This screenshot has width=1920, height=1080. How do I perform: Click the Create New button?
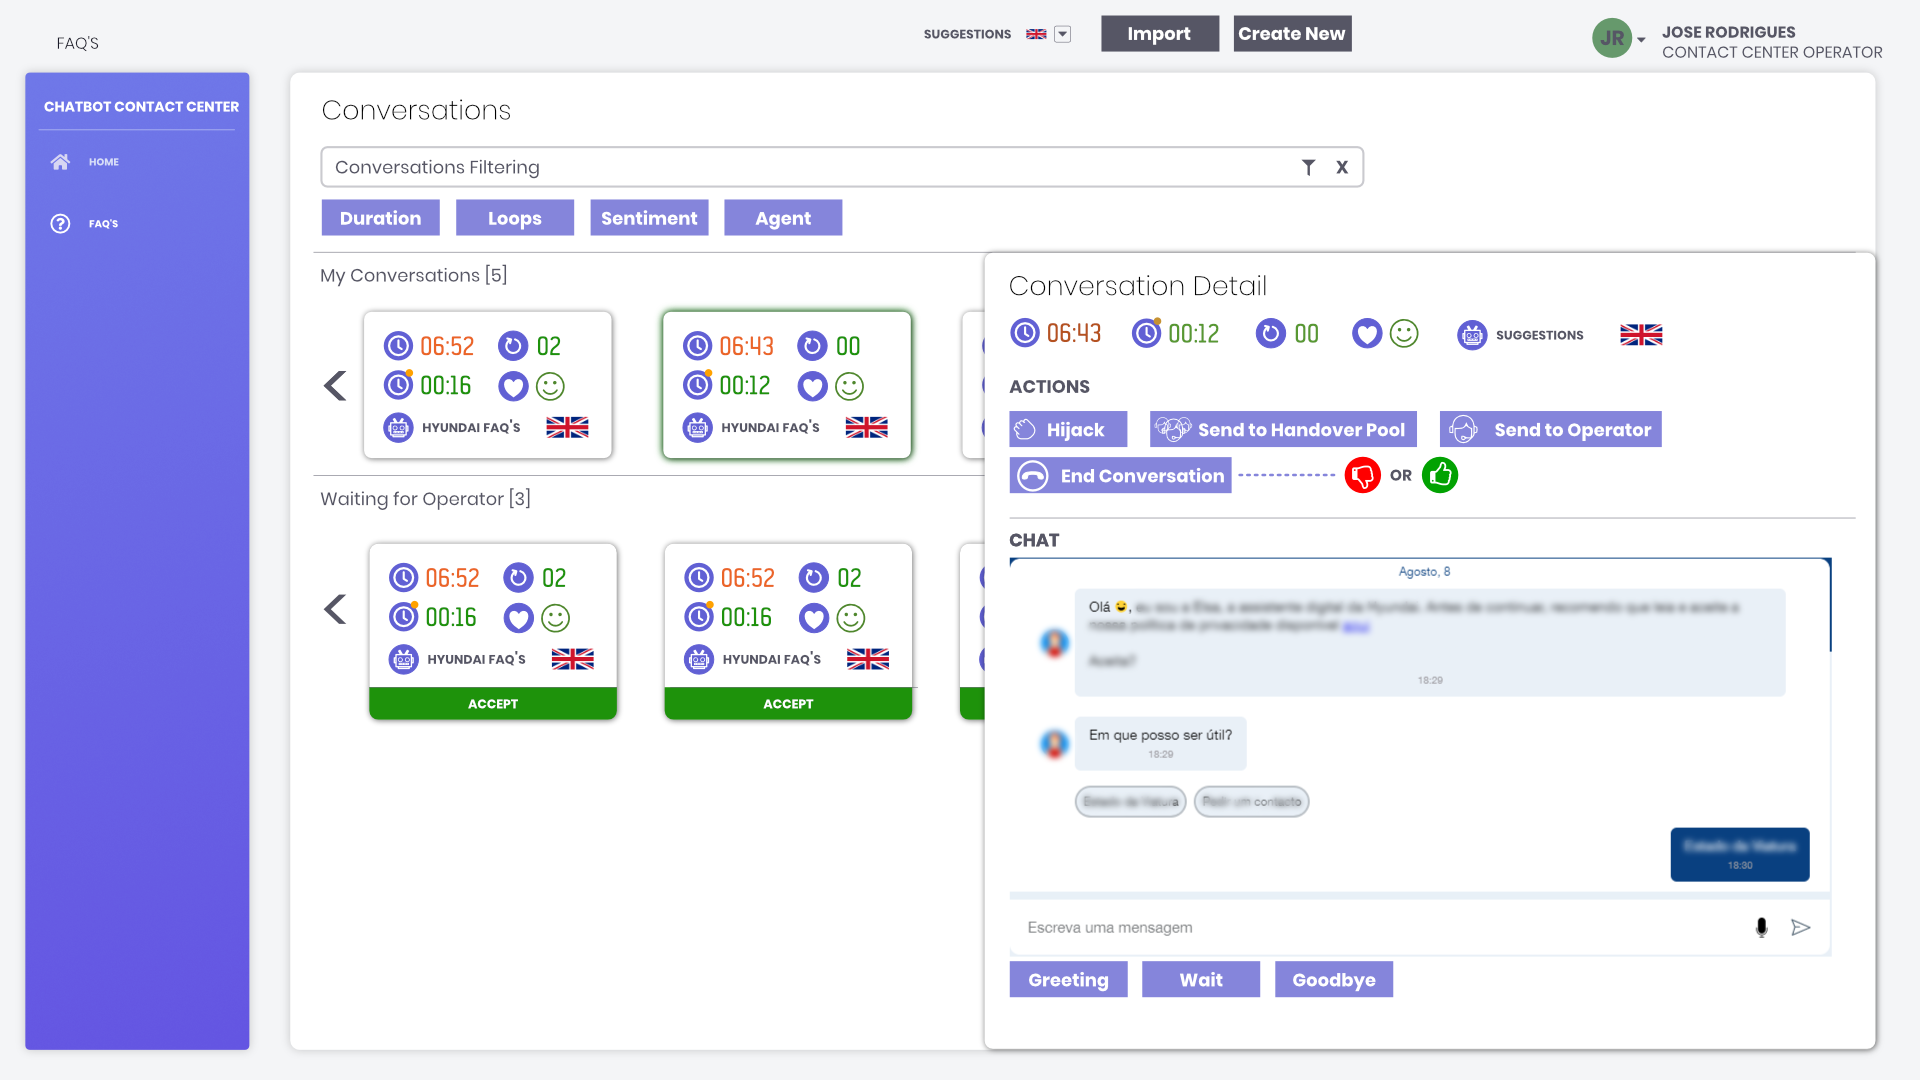(1292, 33)
